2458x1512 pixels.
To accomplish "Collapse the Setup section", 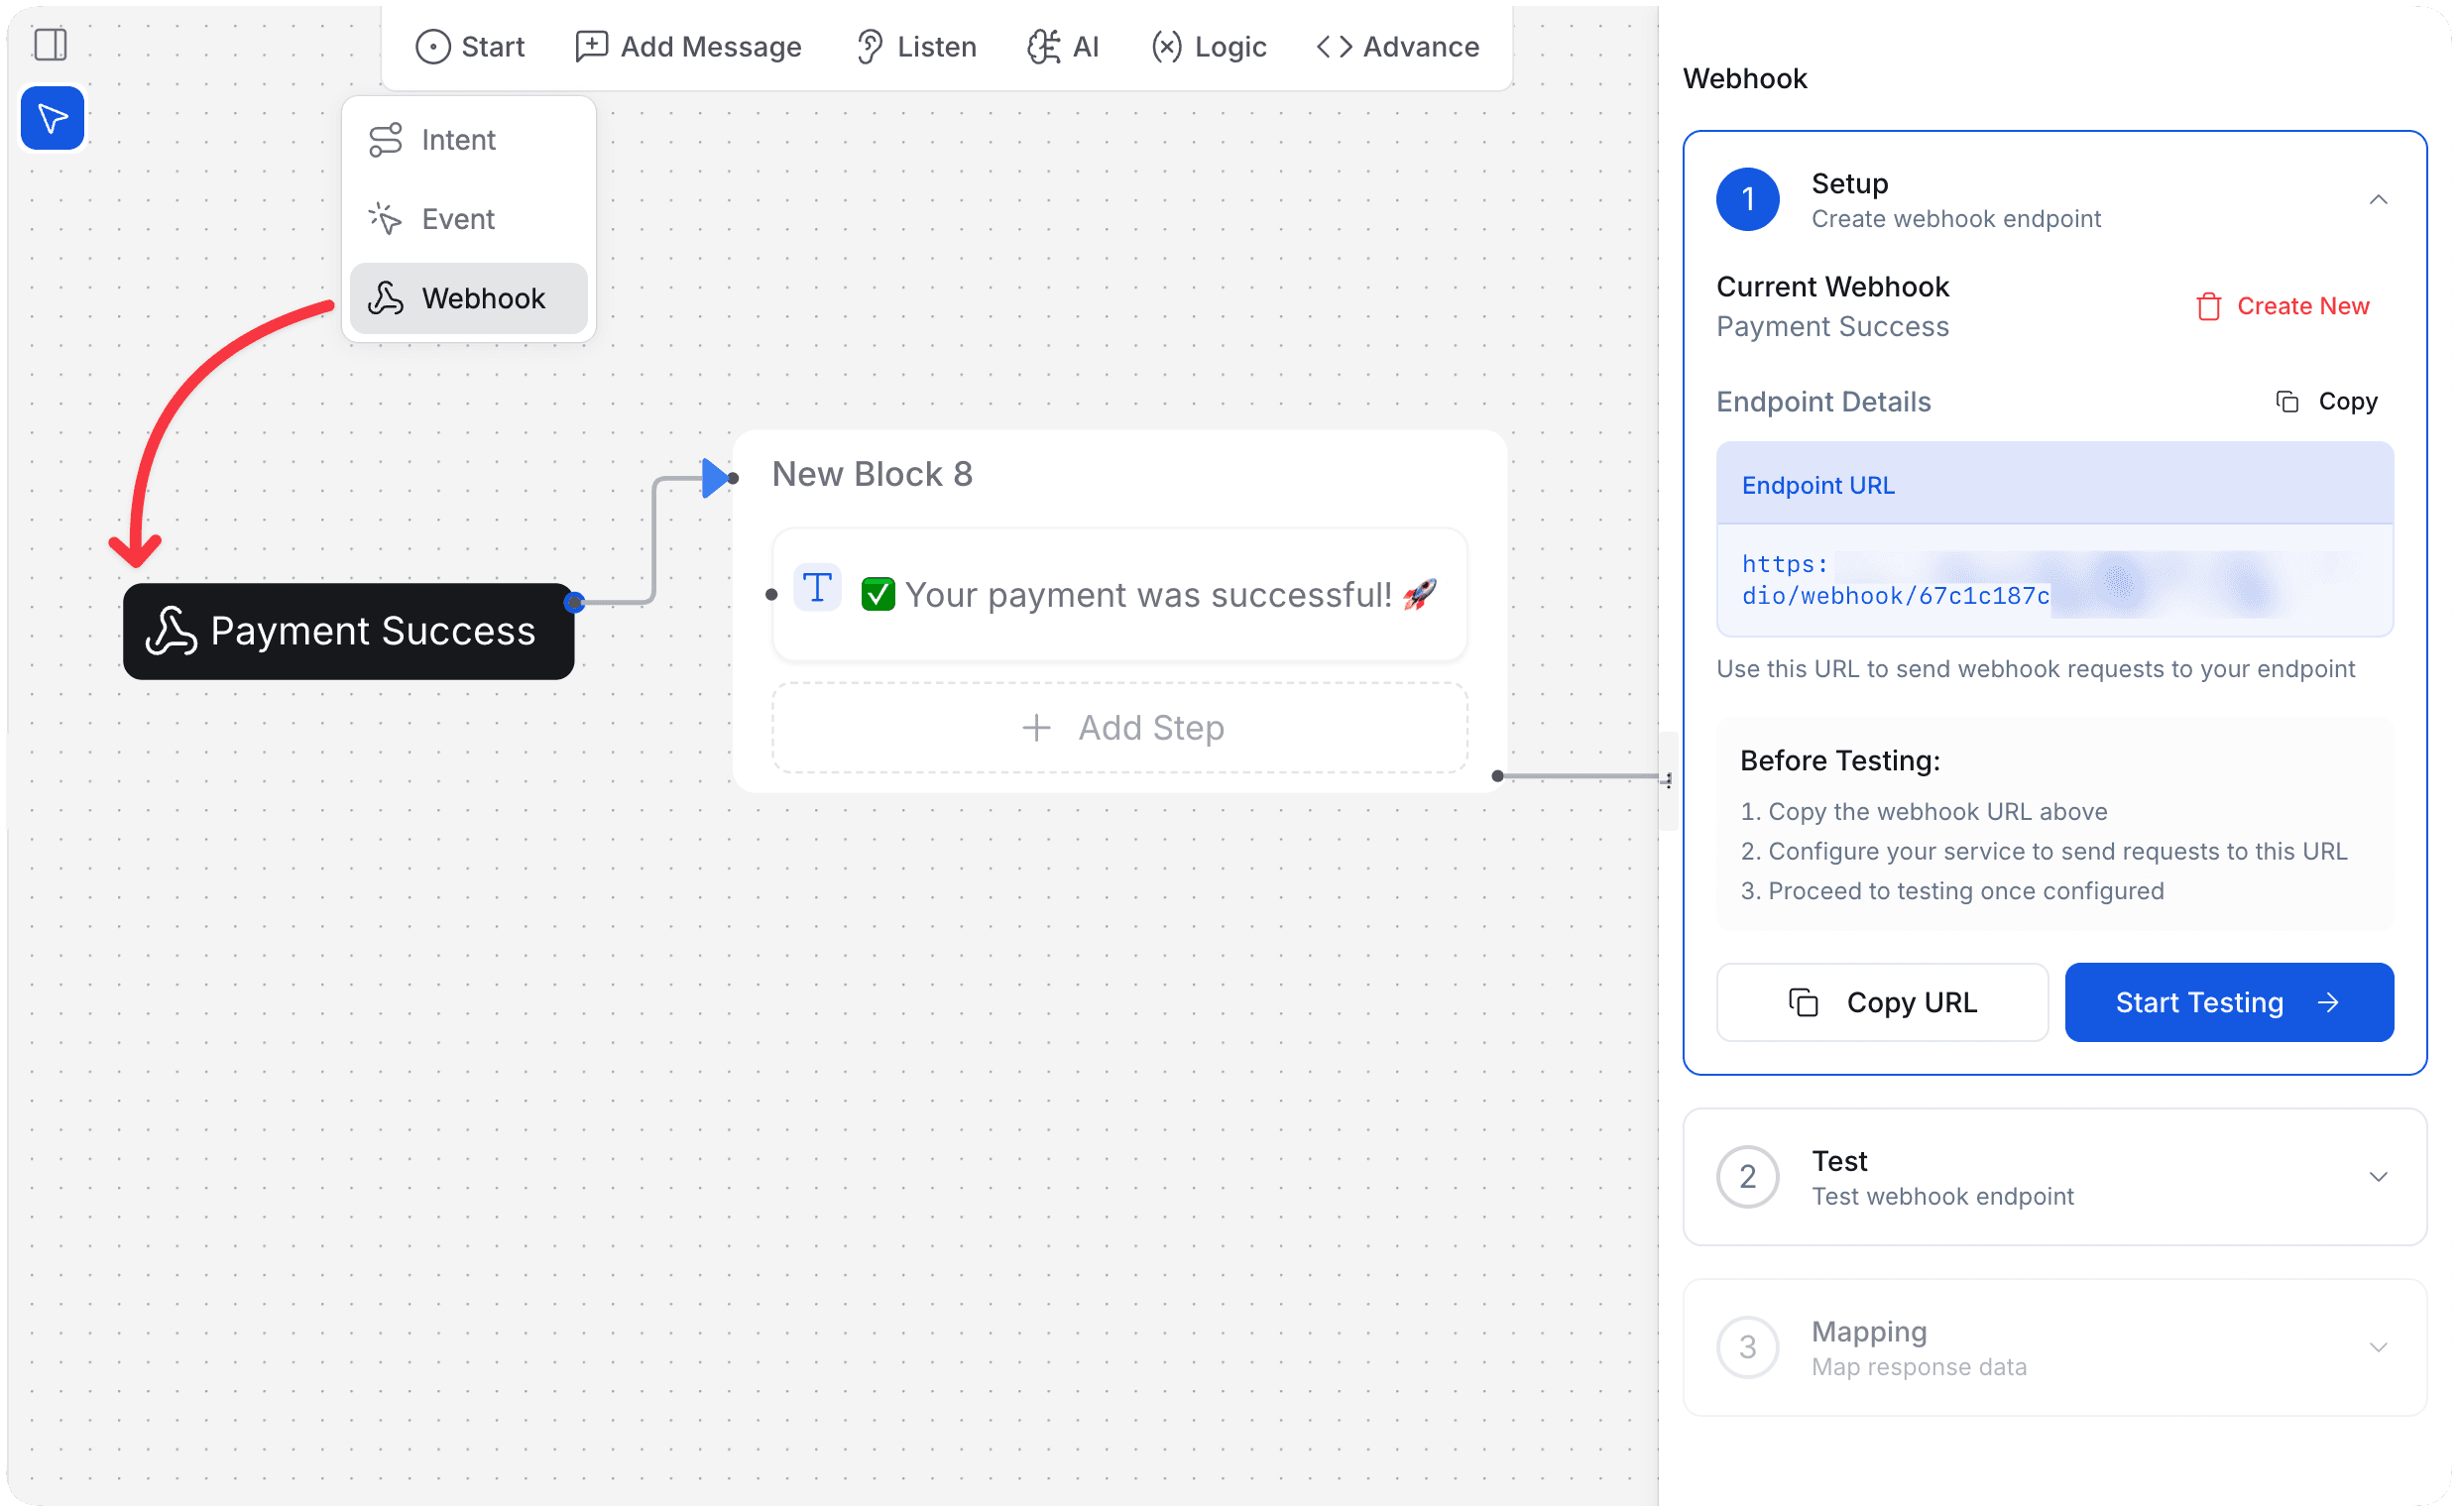I will tap(2380, 199).
